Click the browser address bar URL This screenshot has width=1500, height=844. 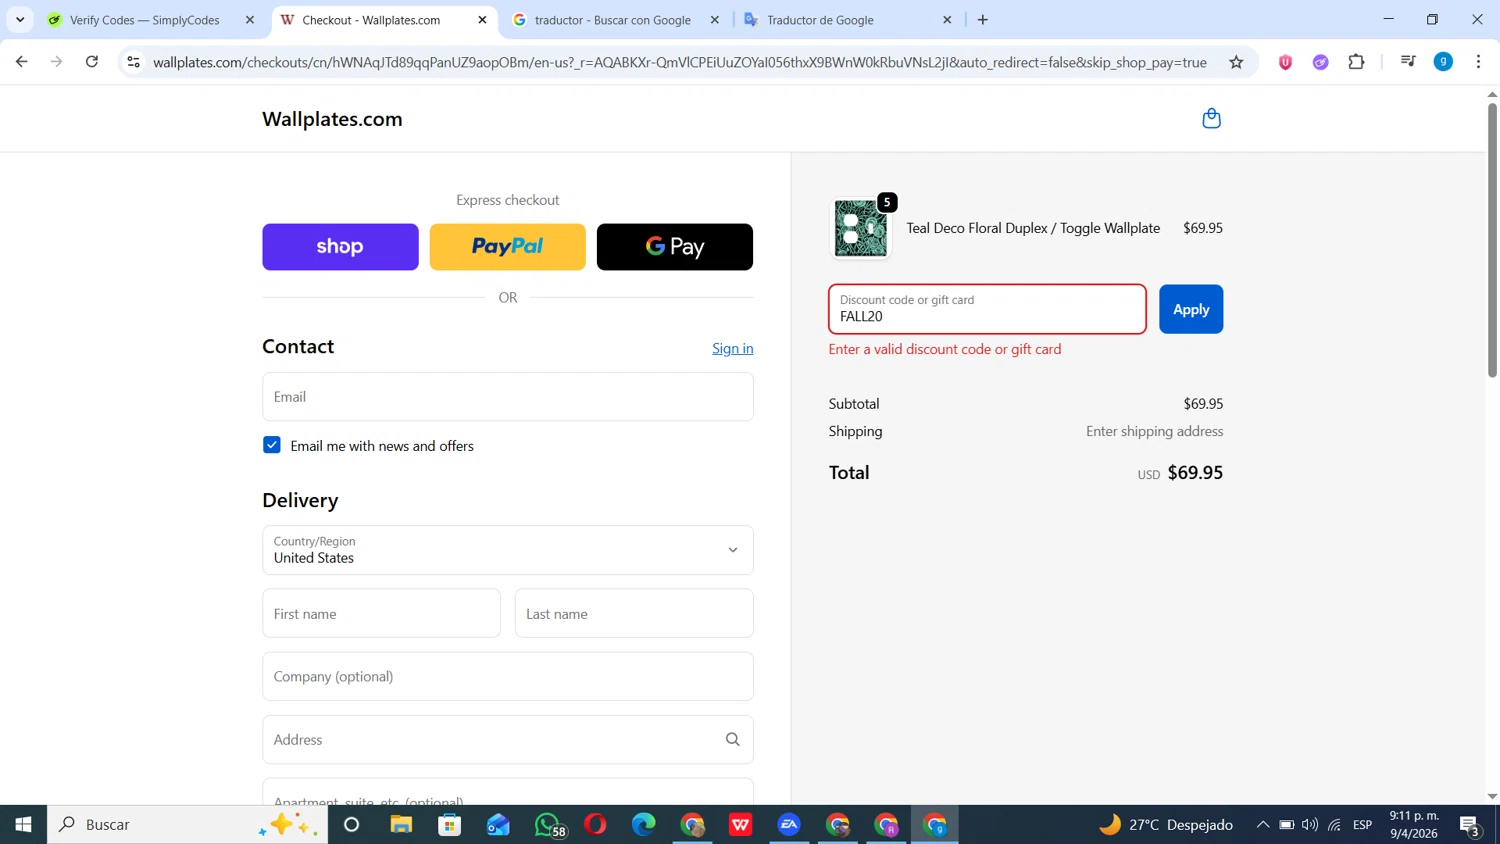coord(680,62)
